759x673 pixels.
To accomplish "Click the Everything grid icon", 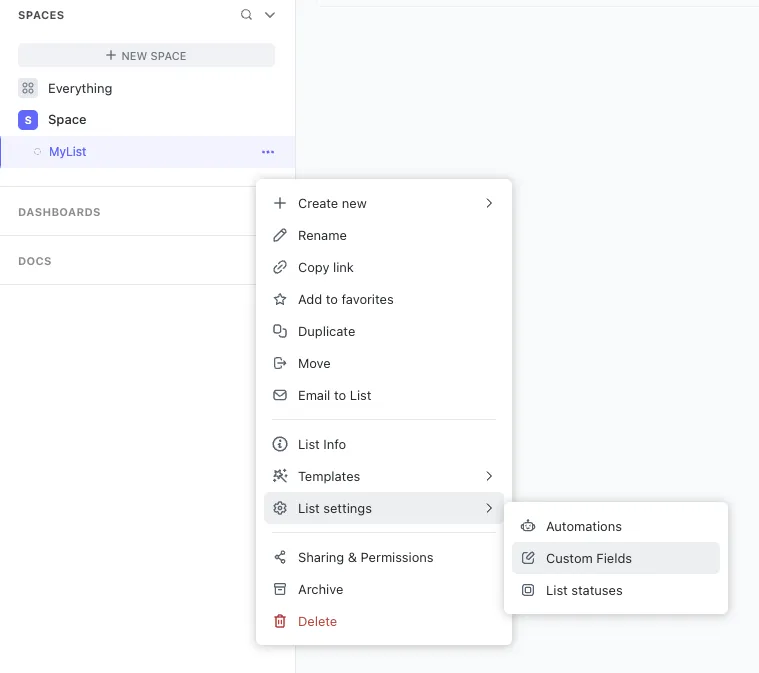I will coord(28,88).
